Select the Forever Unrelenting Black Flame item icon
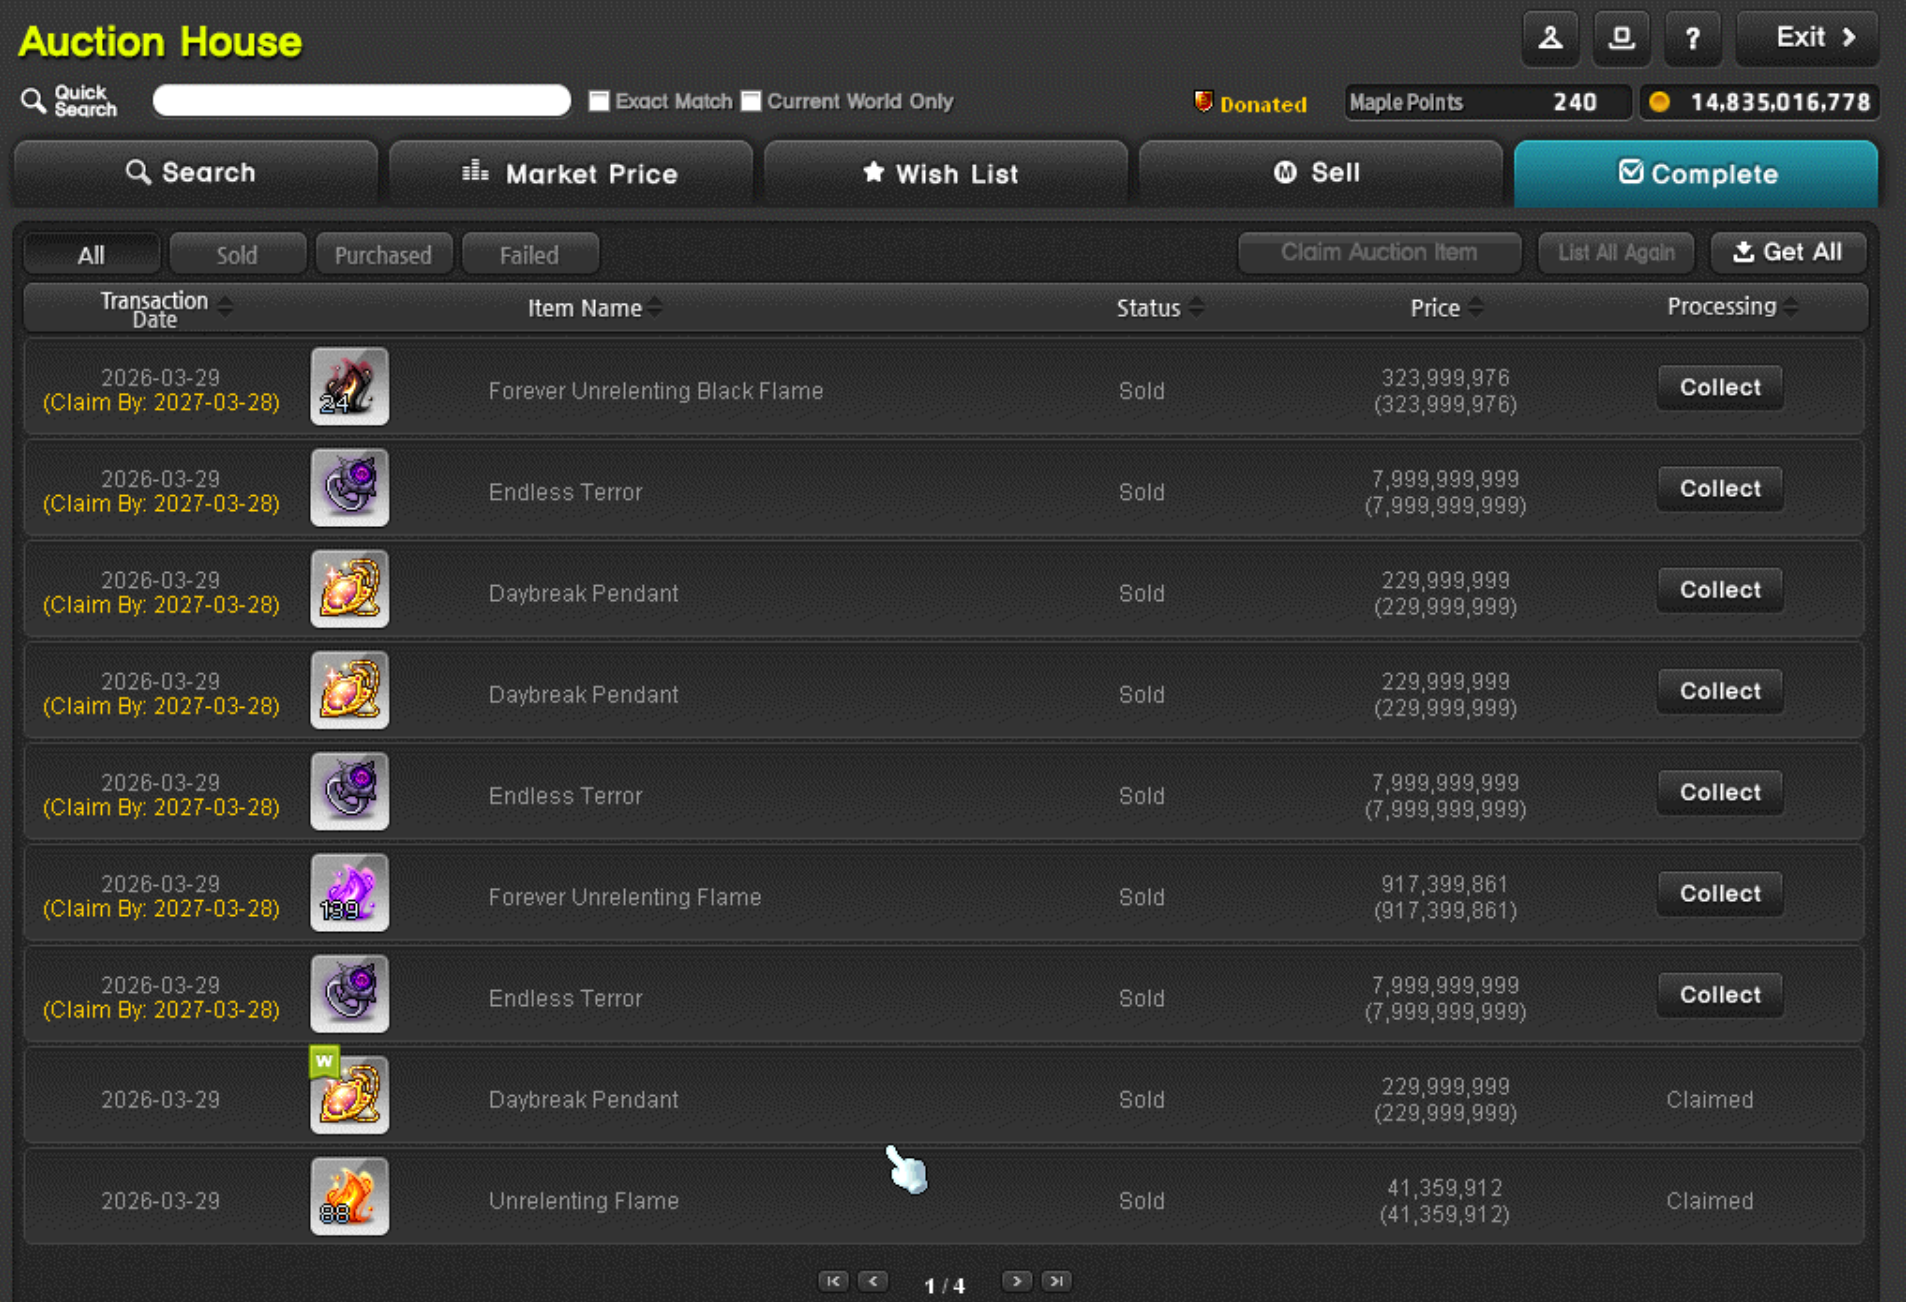Viewport: 1906px width, 1302px height. point(349,387)
